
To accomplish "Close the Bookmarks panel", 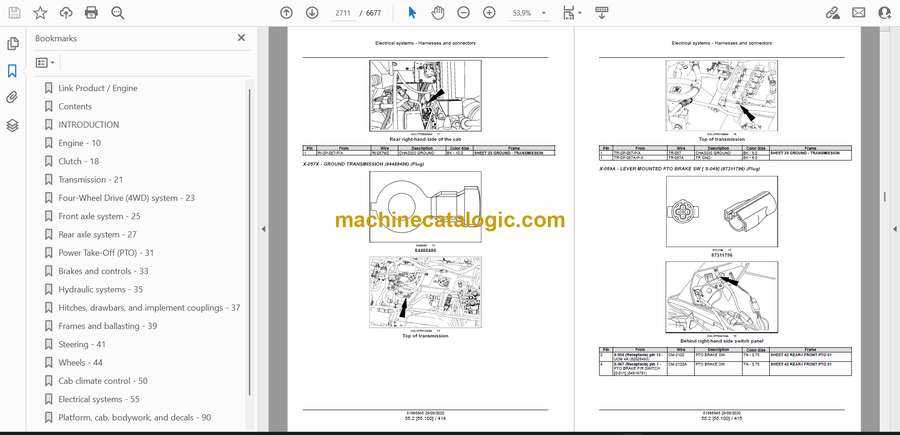I will (241, 38).
